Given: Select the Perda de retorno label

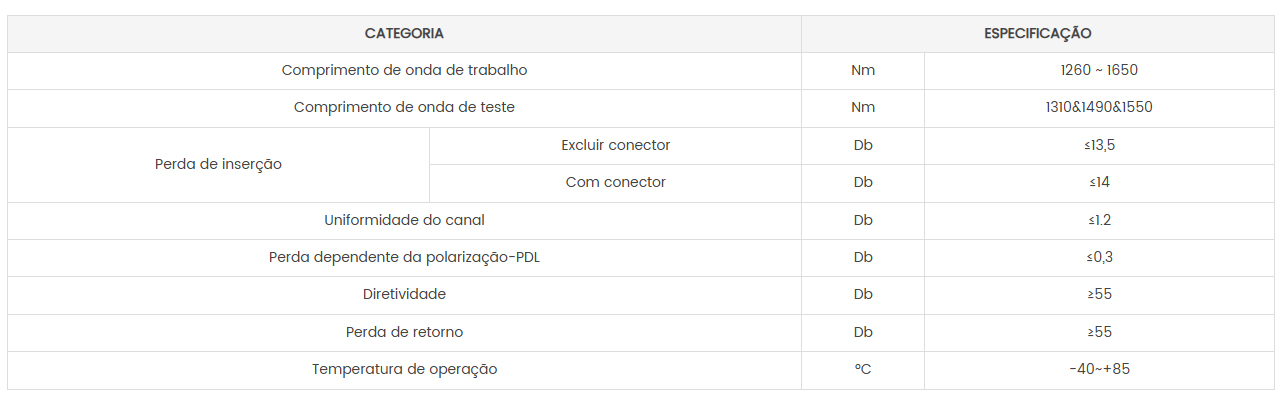Looking at the screenshot, I should (404, 332).
